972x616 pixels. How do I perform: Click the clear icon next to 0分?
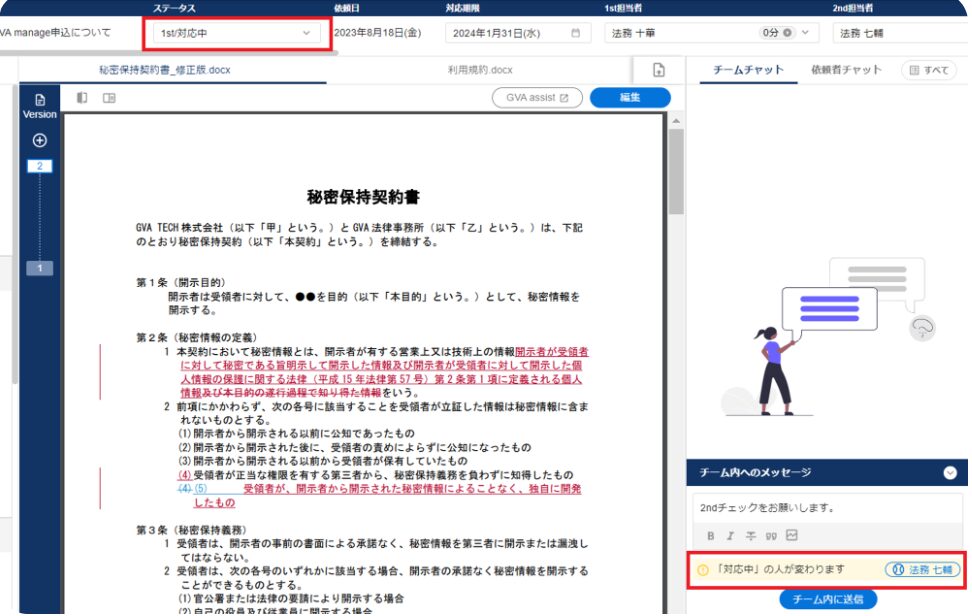click(x=787, y=33)
